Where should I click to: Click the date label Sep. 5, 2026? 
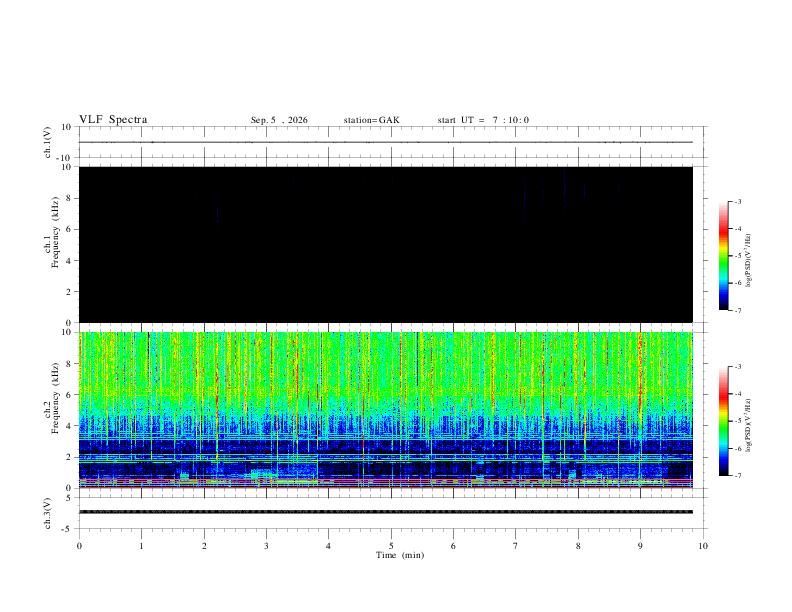coord(279,120)
